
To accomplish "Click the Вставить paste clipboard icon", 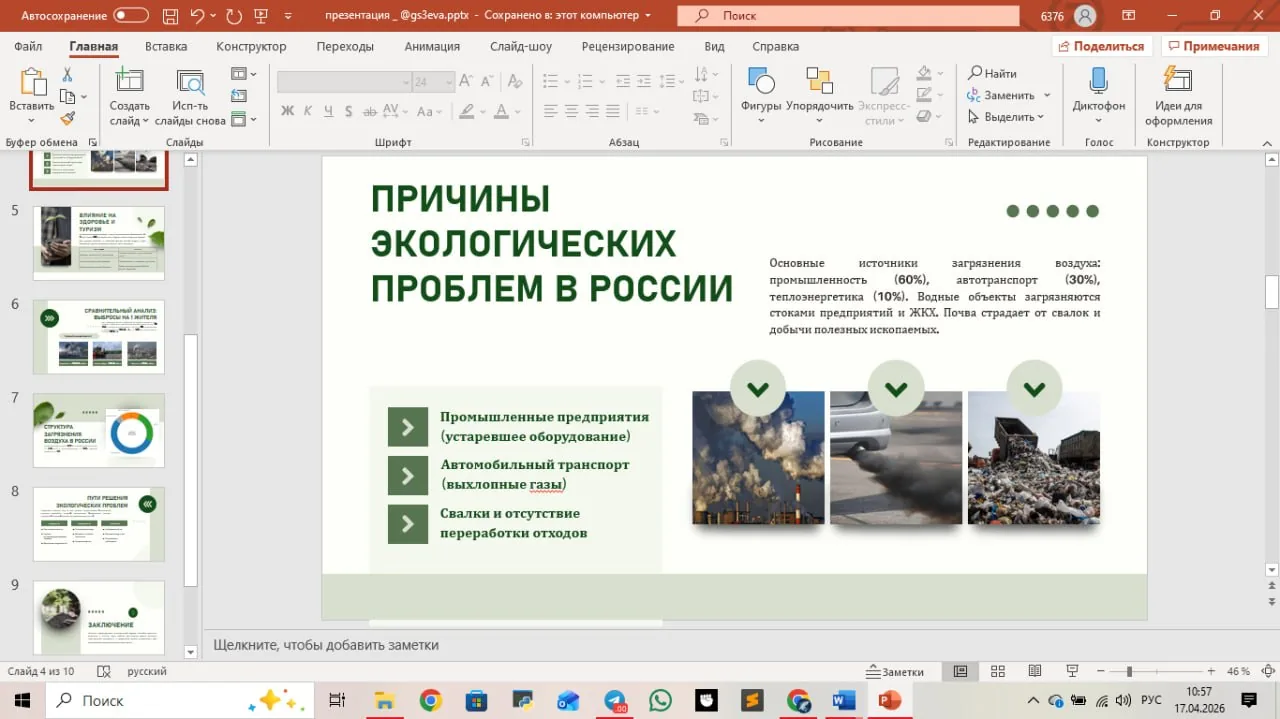I will (32, 82).
